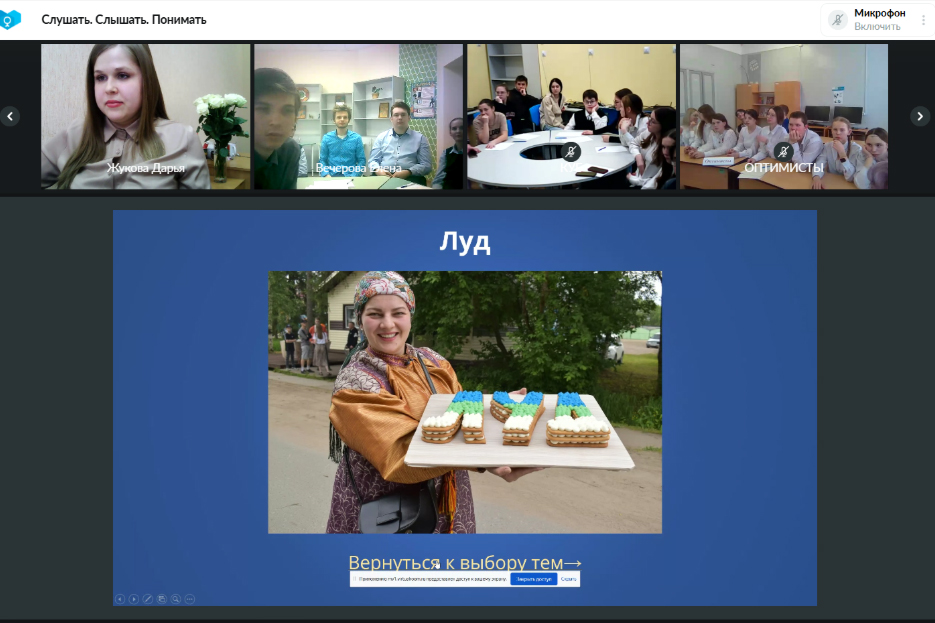Open the three-dot options menu in the header
935x623 pixels.
923,20
